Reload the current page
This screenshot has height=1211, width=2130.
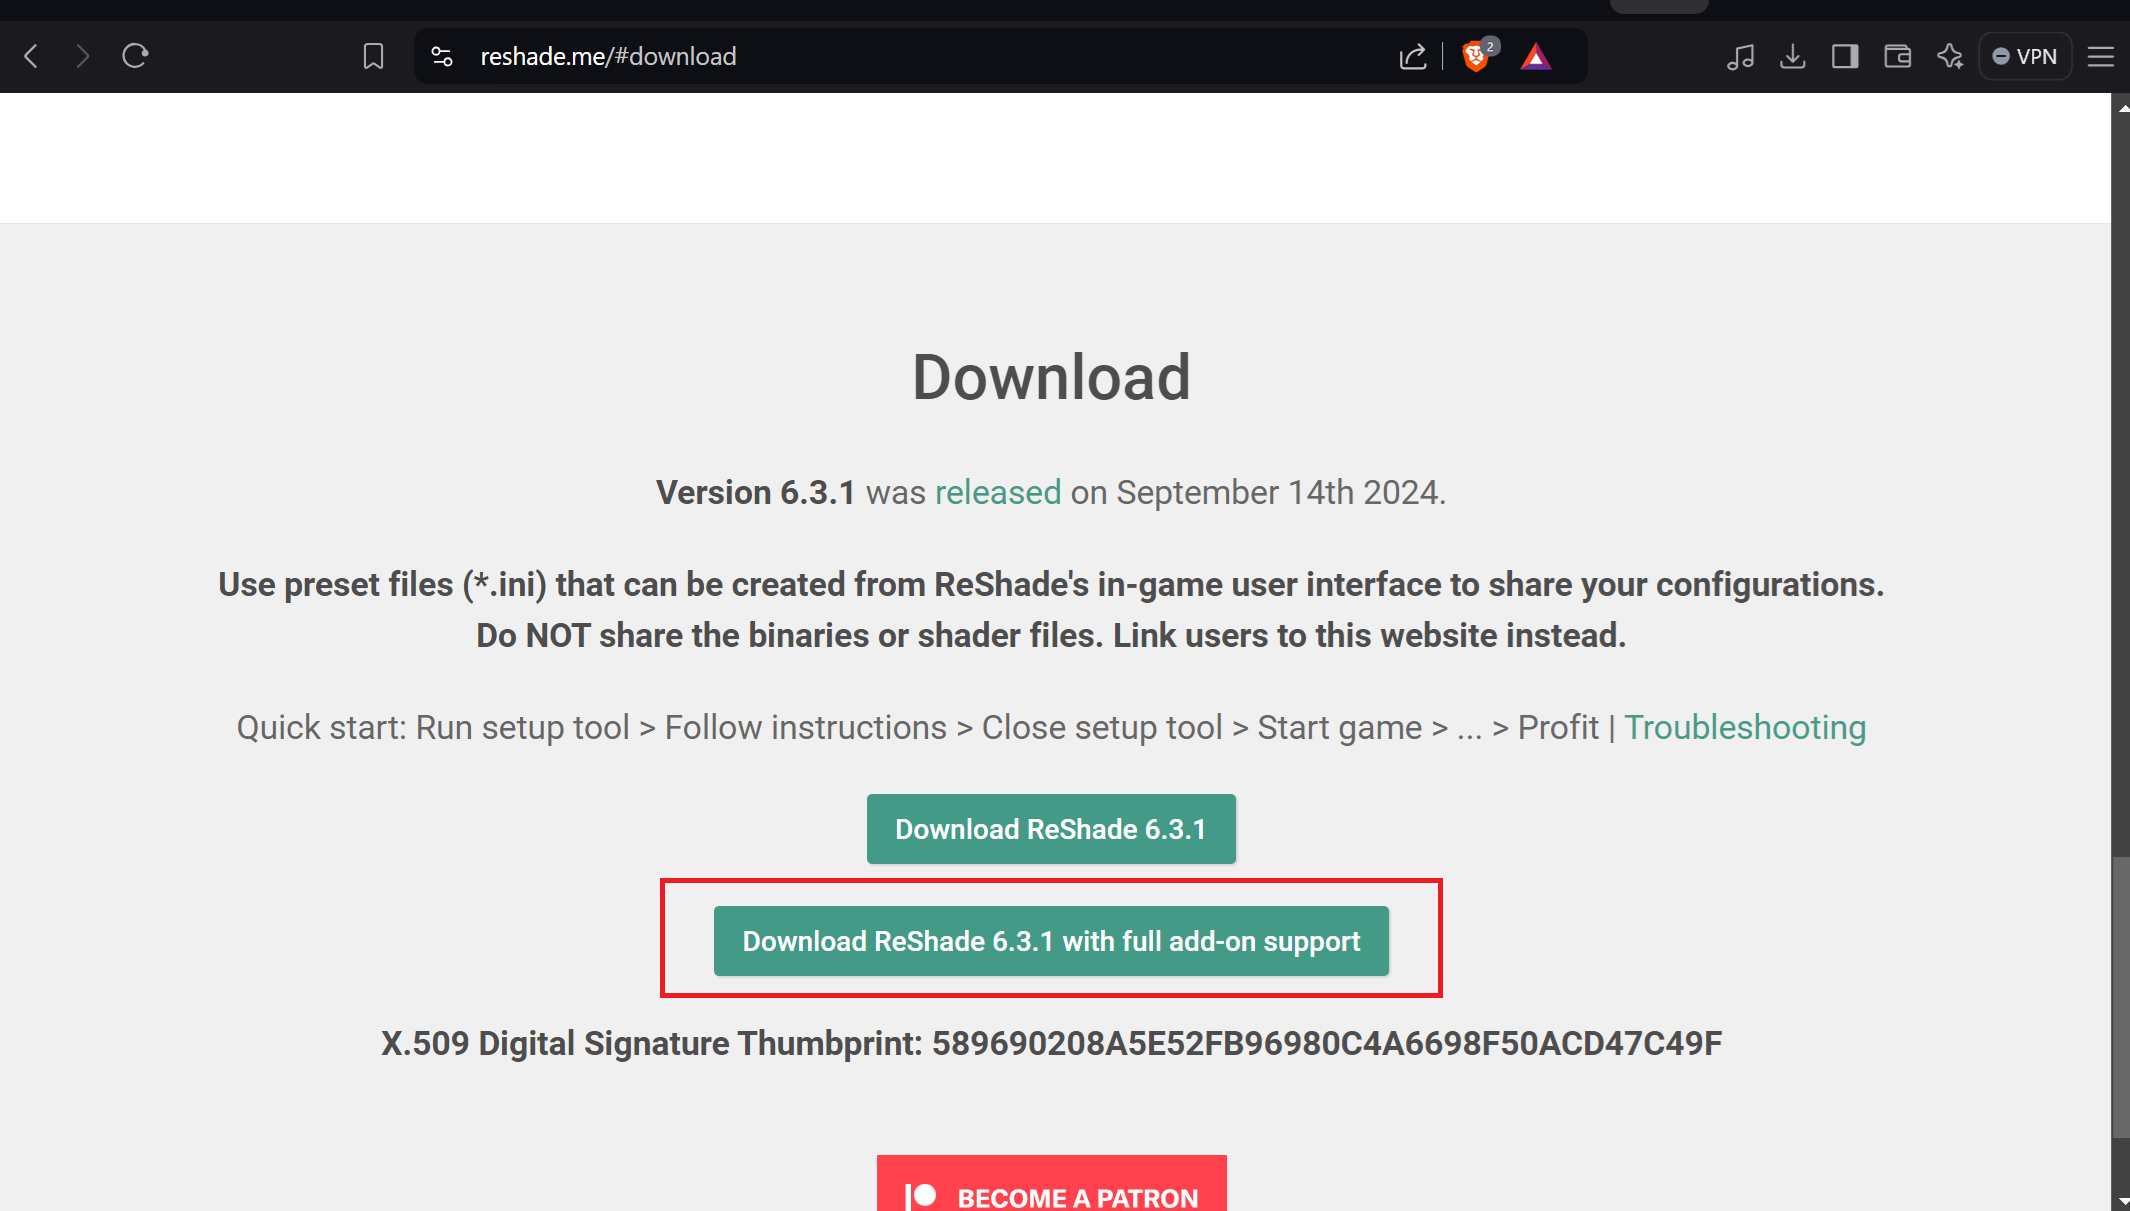[135, 56]
